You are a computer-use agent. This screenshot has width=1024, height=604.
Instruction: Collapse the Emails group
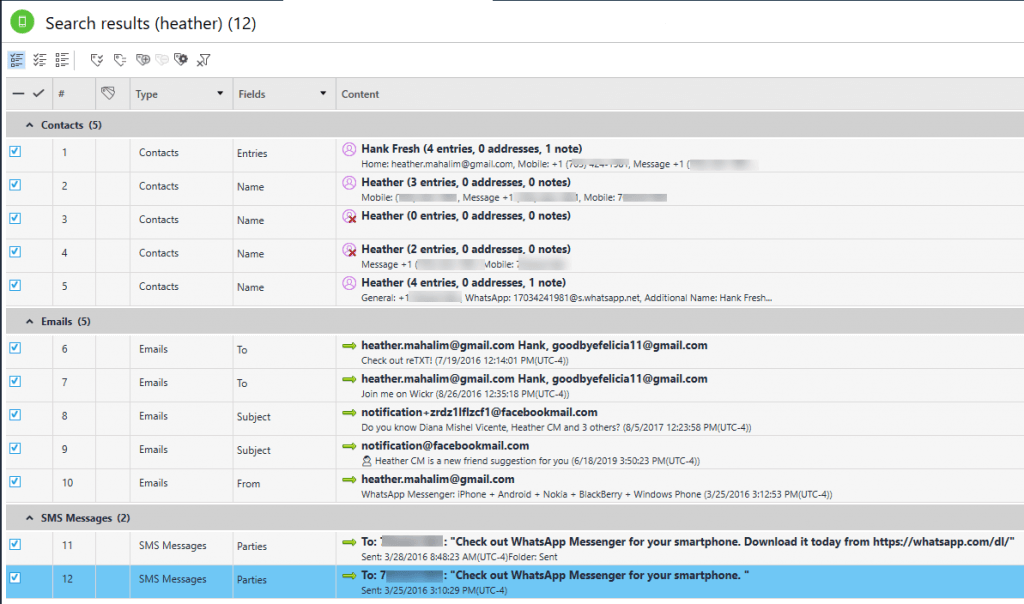click(29, 321)
